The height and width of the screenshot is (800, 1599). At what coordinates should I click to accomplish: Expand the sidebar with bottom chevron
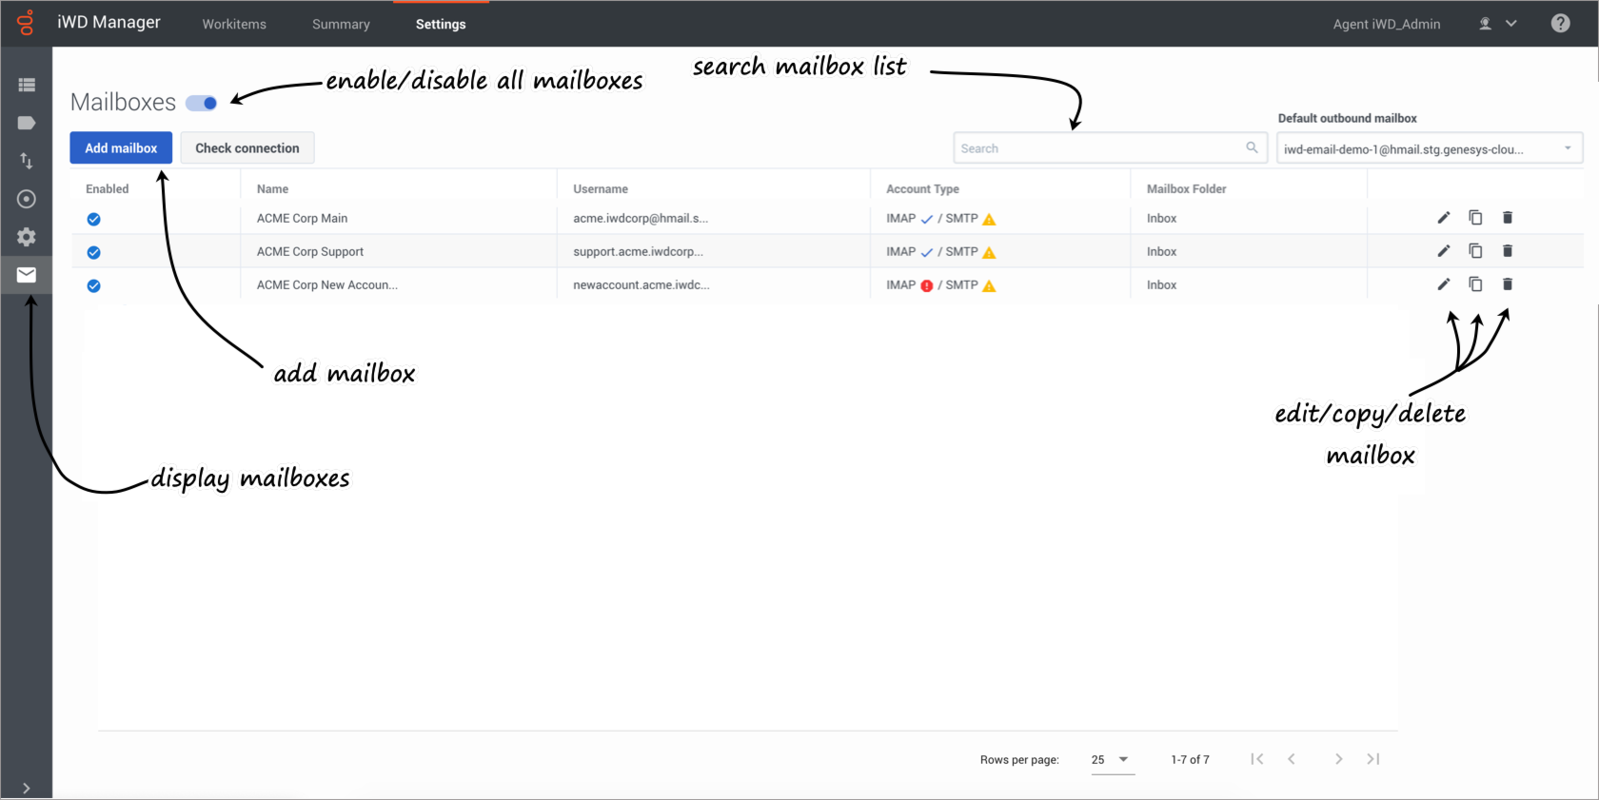pyautogui.click(x=26, y=788)
